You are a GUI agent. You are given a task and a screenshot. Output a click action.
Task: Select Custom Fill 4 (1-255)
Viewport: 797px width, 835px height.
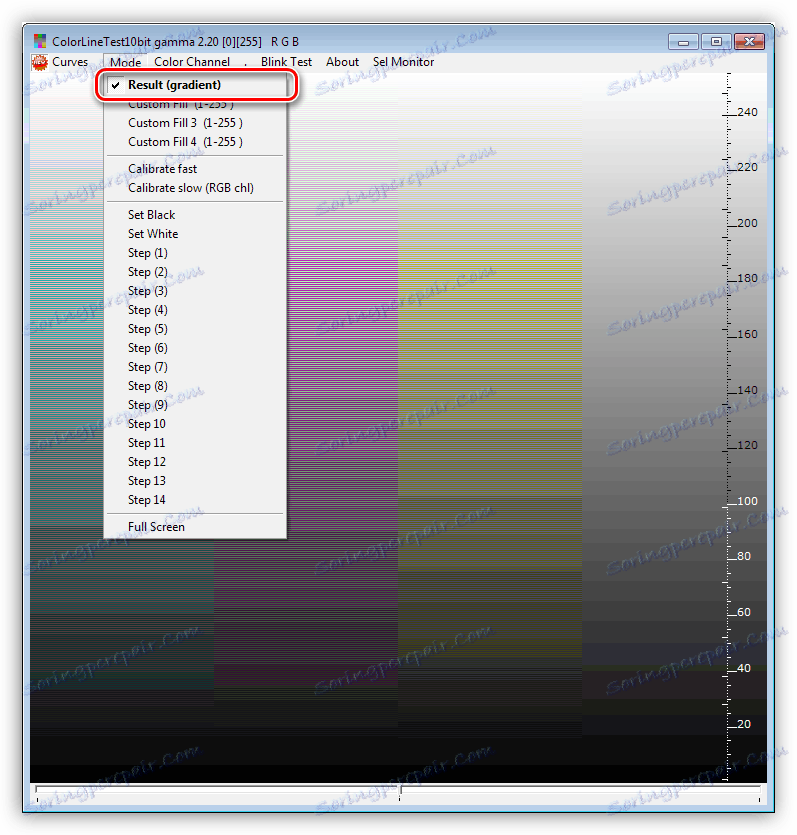click(x=196, y=142)
